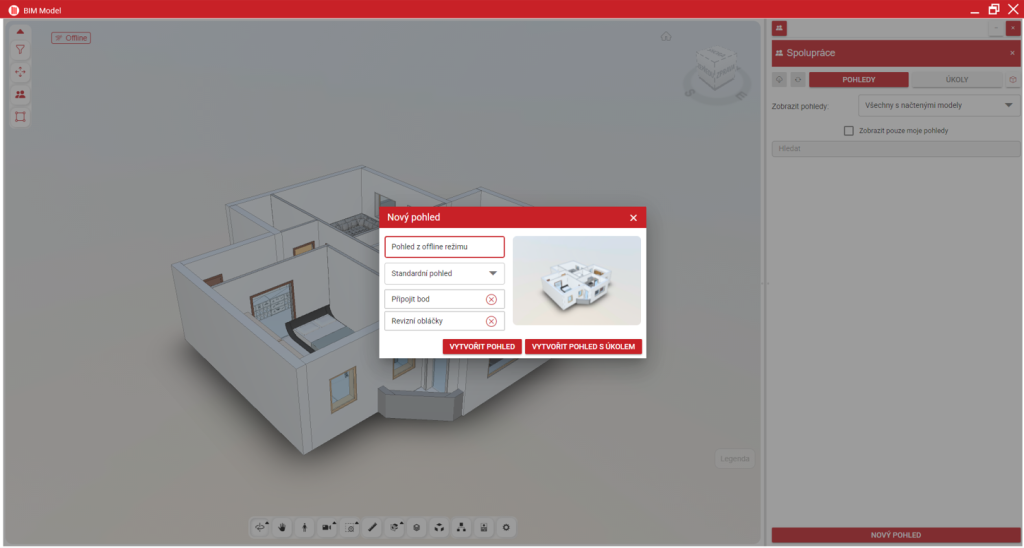Click the home view icon
The height and width of the screenshot is (548, 1024).
(x=665, y=37)
